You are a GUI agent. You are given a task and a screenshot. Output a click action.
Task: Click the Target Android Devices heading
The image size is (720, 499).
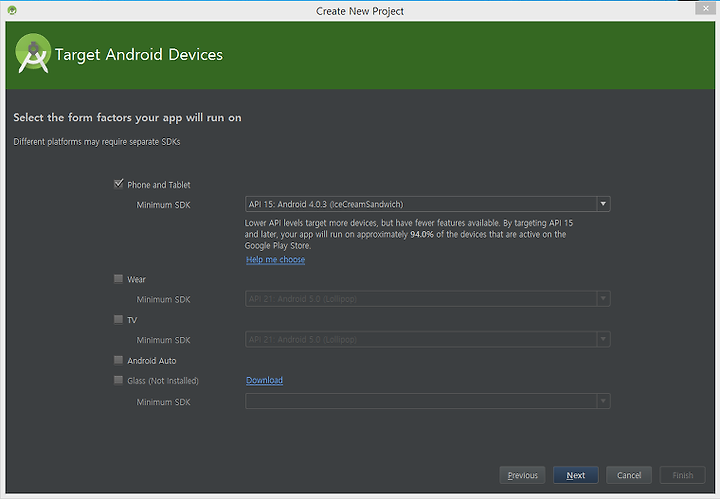[x=139, y=55]
